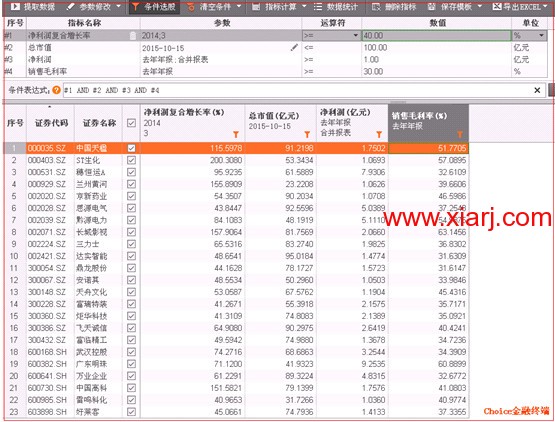Open 参数修改 pencil tool

71,6
